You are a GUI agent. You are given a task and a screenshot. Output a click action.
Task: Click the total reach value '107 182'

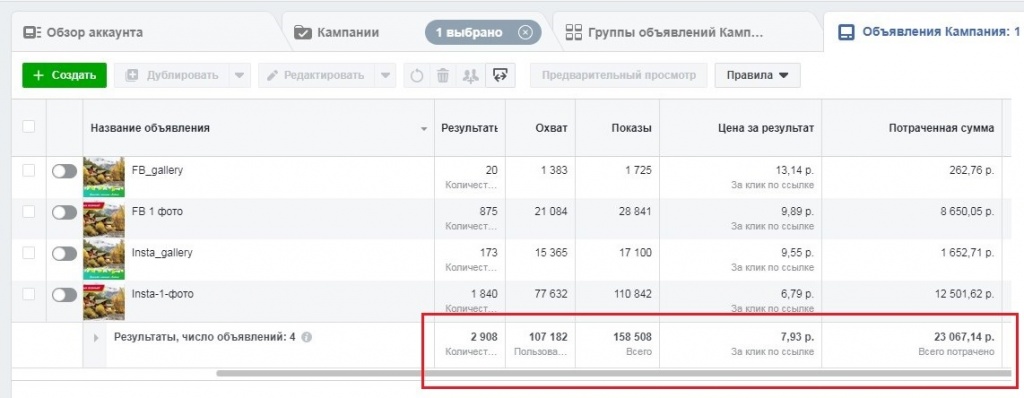547,337
